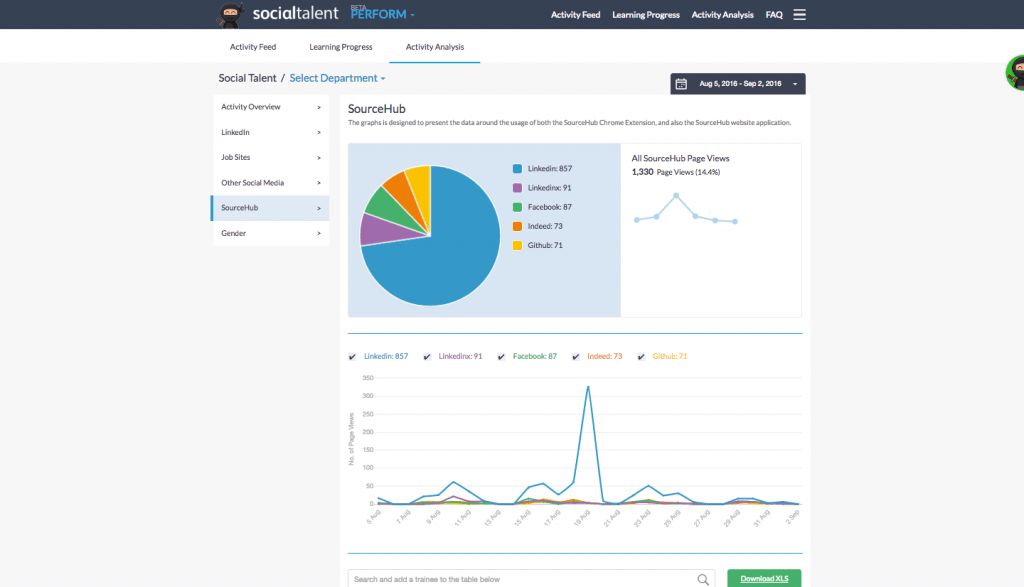Image resolution: width=1024 pixels, height=587 pixels.
Task: Open the PERFORM product dropdown
Action: coord(382,14)
